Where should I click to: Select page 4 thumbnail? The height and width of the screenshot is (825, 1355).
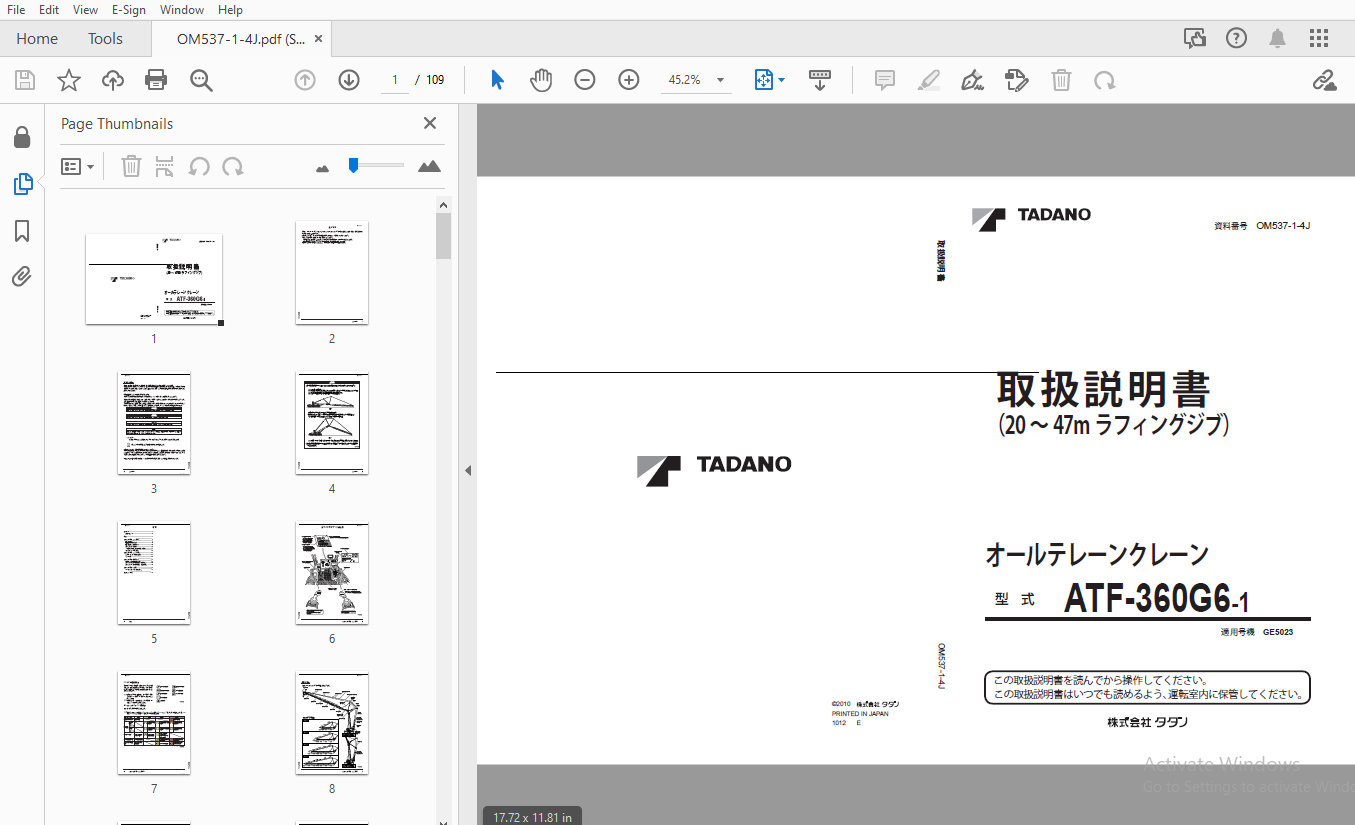(332, 423)
